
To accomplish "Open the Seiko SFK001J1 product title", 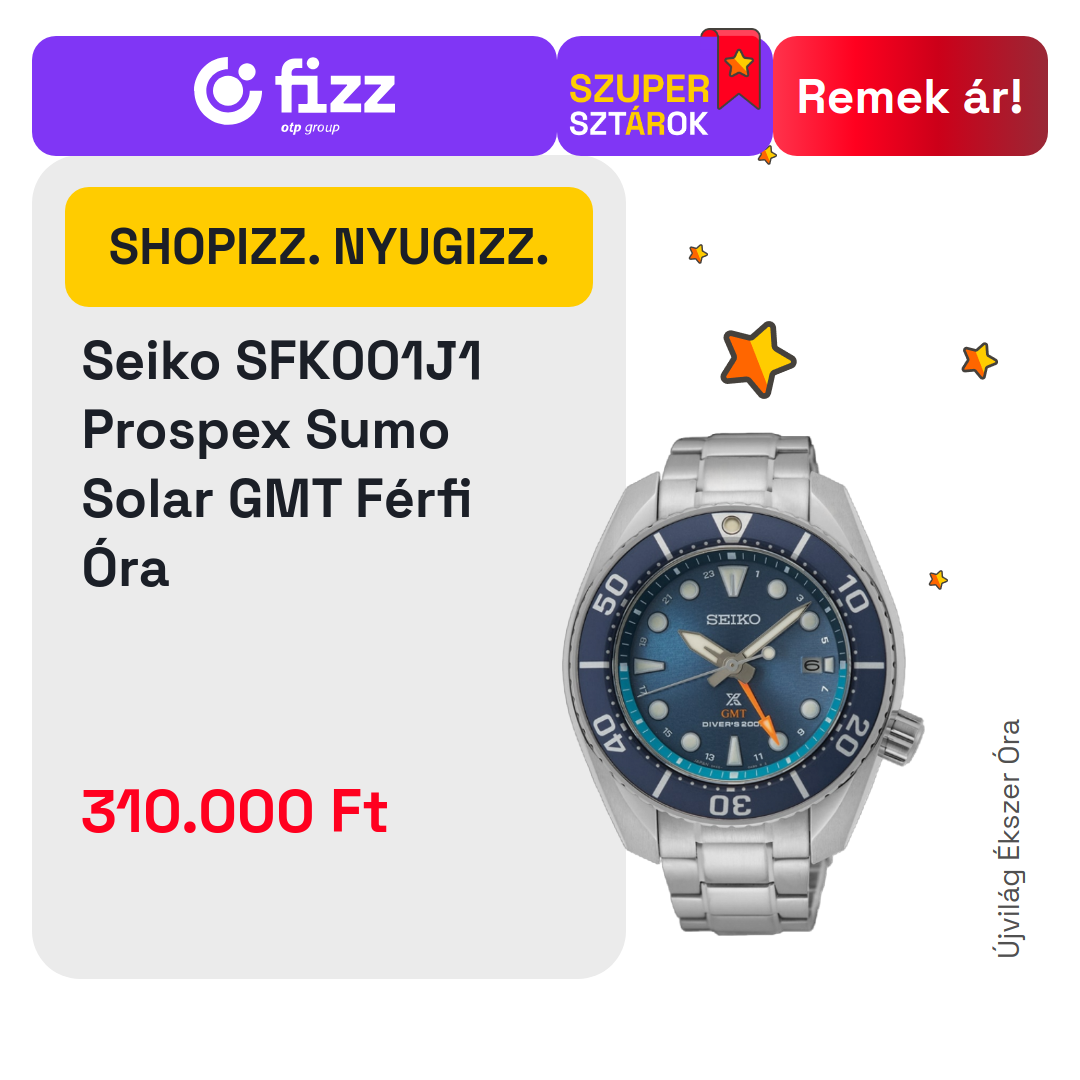I will point(282,464).
